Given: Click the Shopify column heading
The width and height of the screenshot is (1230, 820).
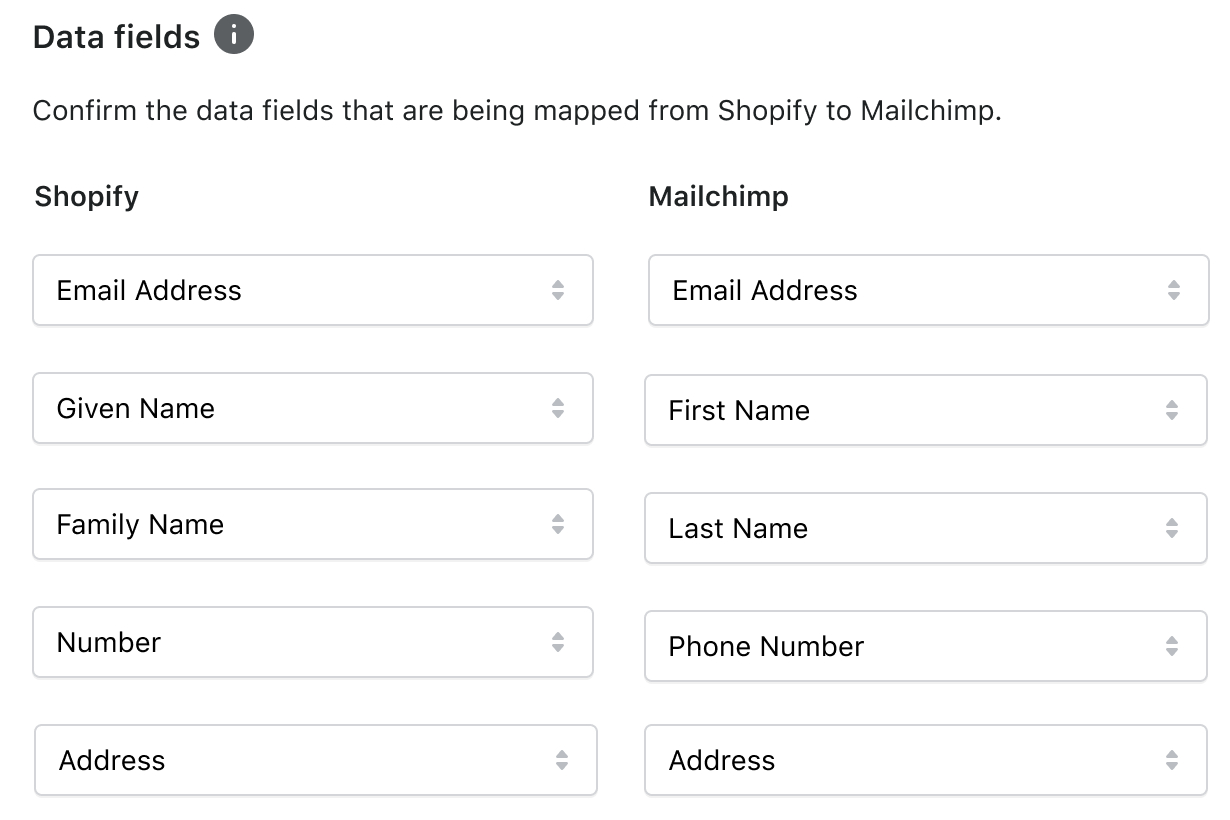Looking at the screenshot, I should click(86, 196).
